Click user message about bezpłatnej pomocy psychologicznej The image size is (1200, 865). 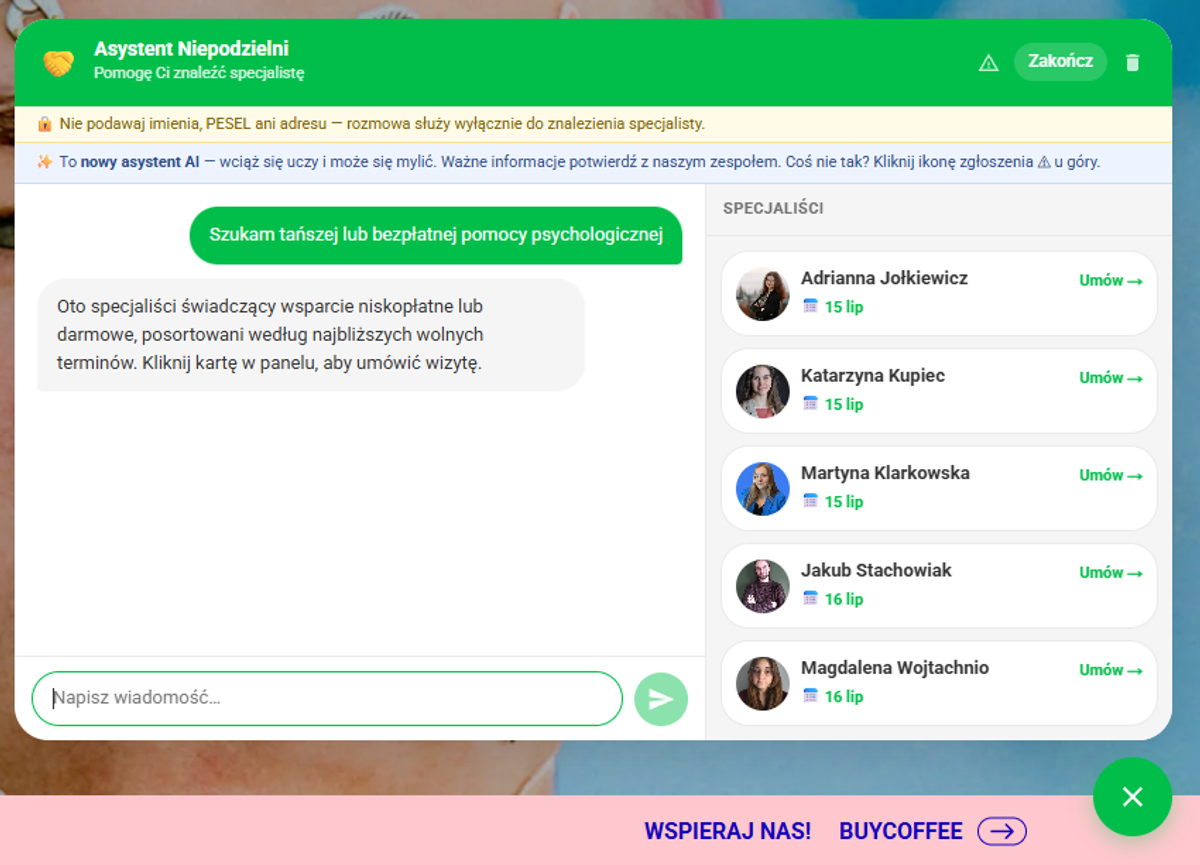436,235
